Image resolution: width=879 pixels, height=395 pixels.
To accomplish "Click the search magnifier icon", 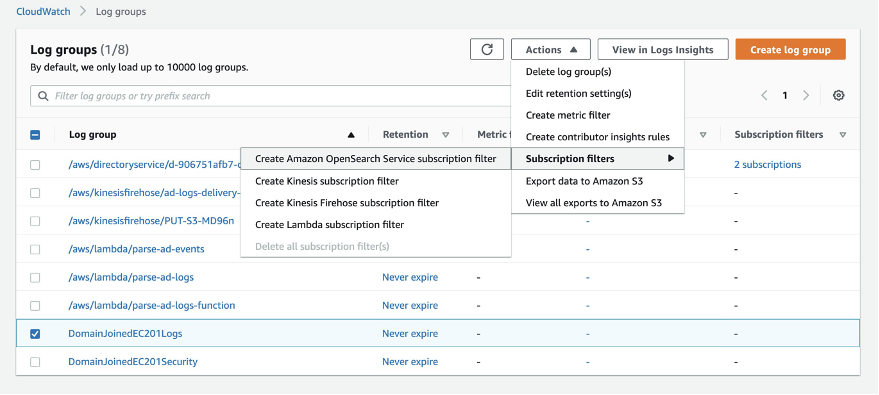I will (43, 96).
